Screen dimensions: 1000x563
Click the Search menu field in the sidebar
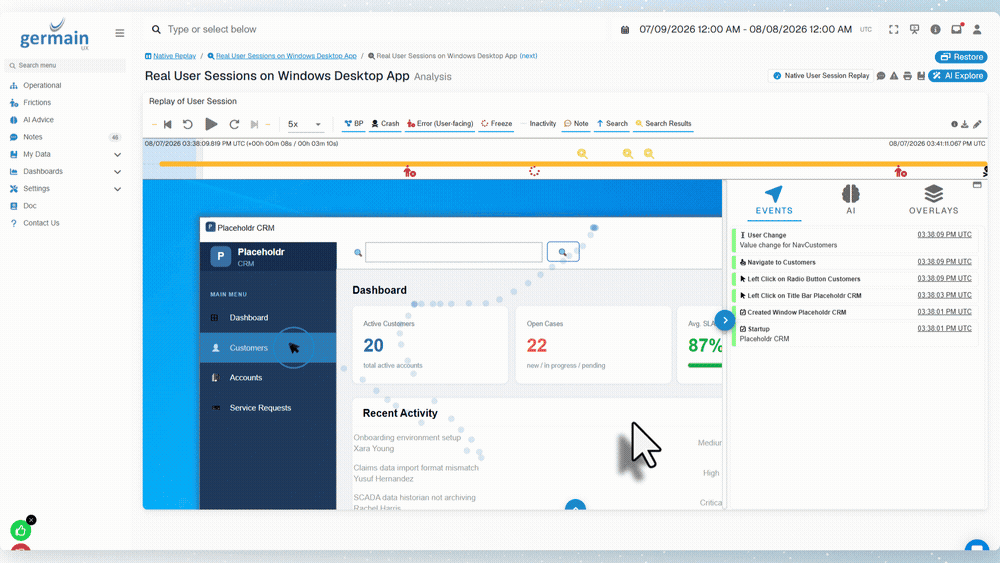pyautogui.click(x=65, y=66)
